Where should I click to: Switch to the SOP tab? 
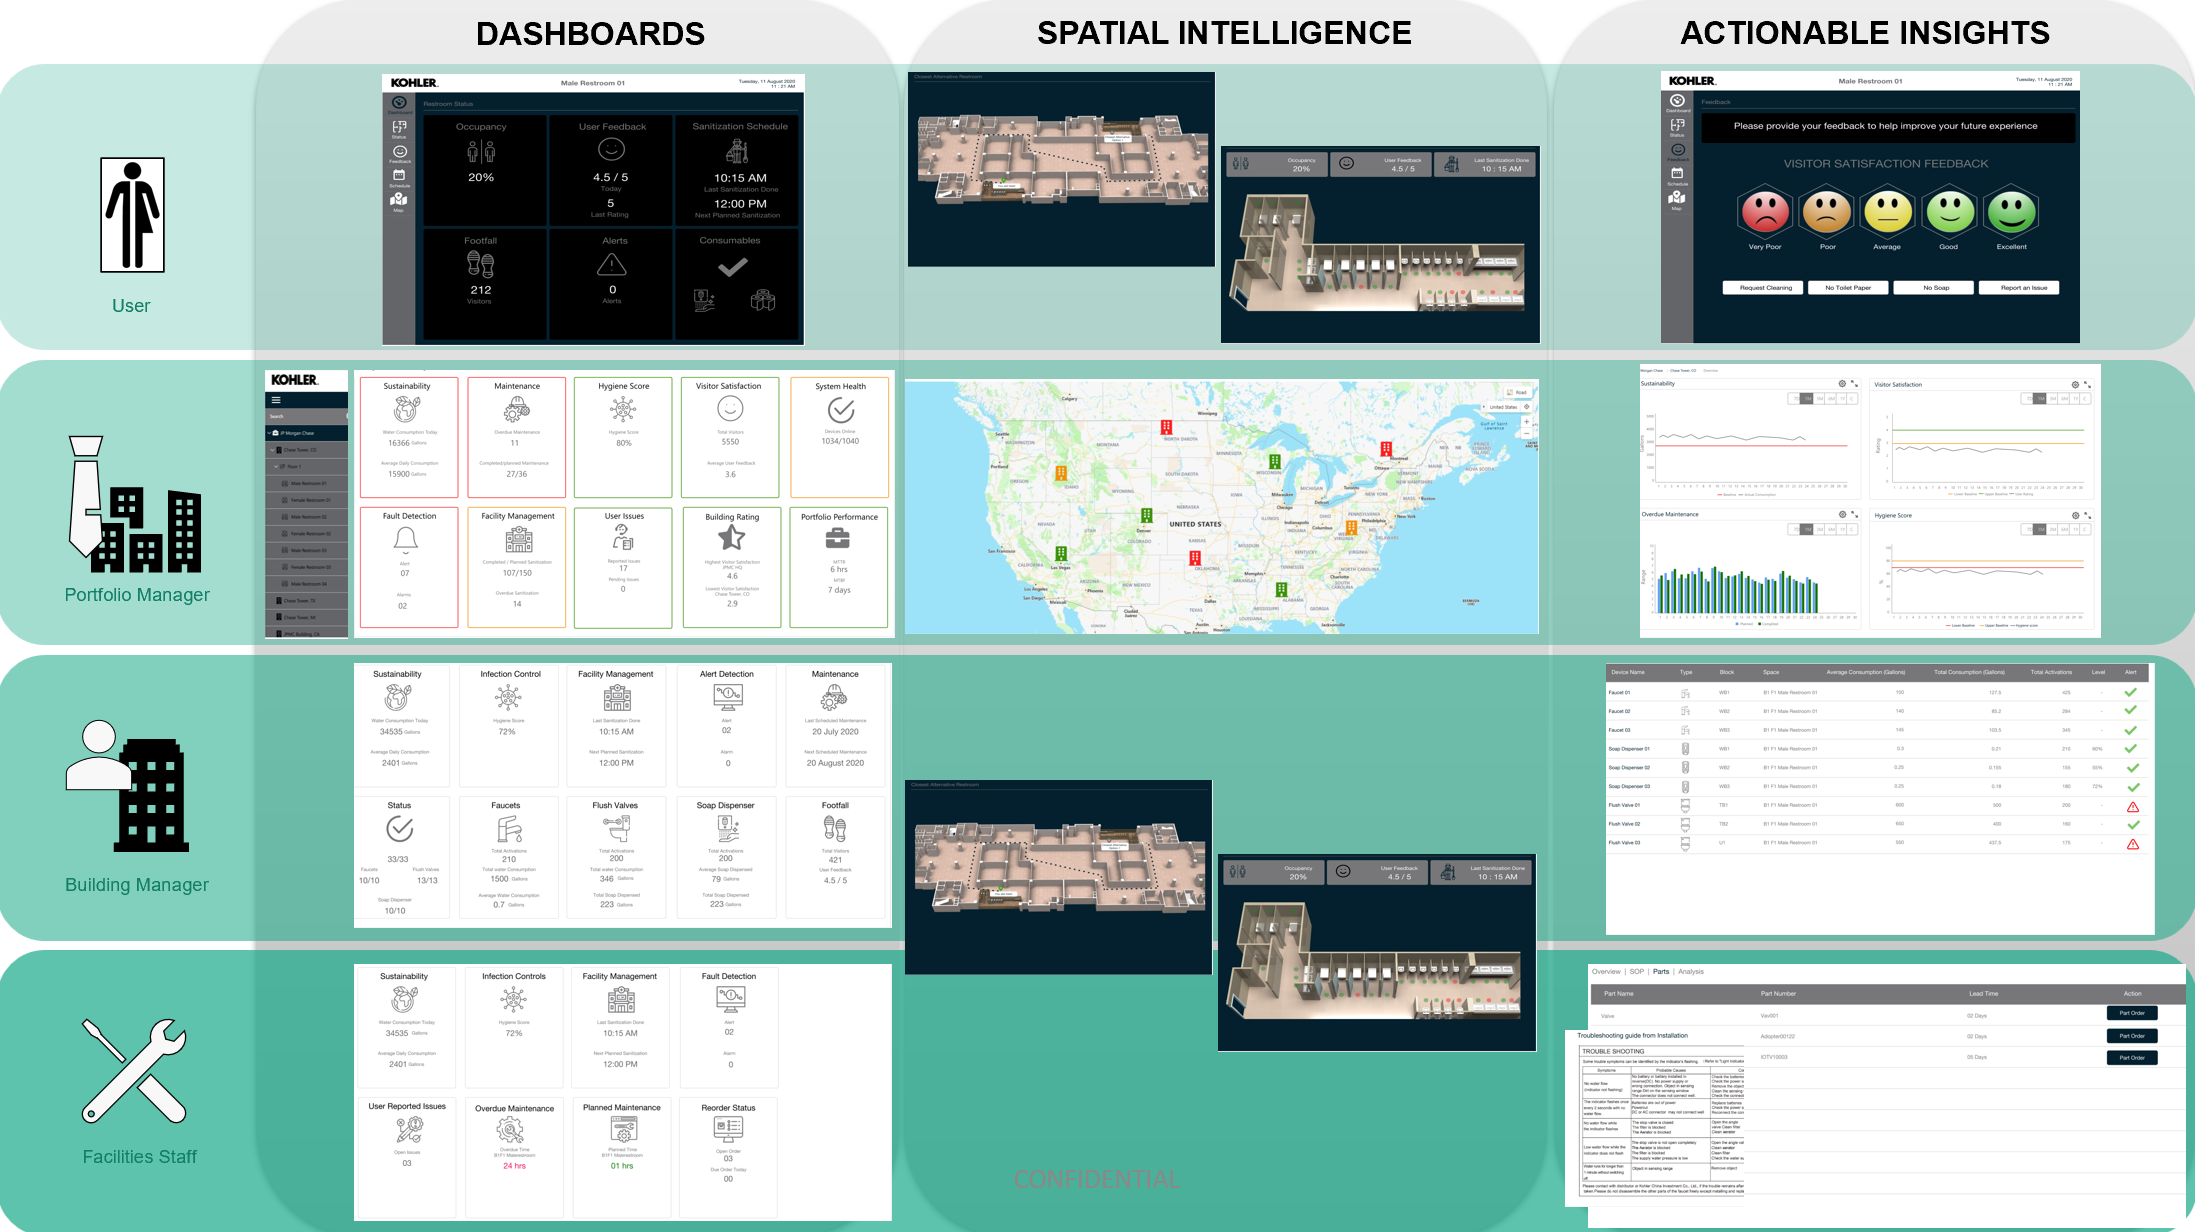(1636, 971)
